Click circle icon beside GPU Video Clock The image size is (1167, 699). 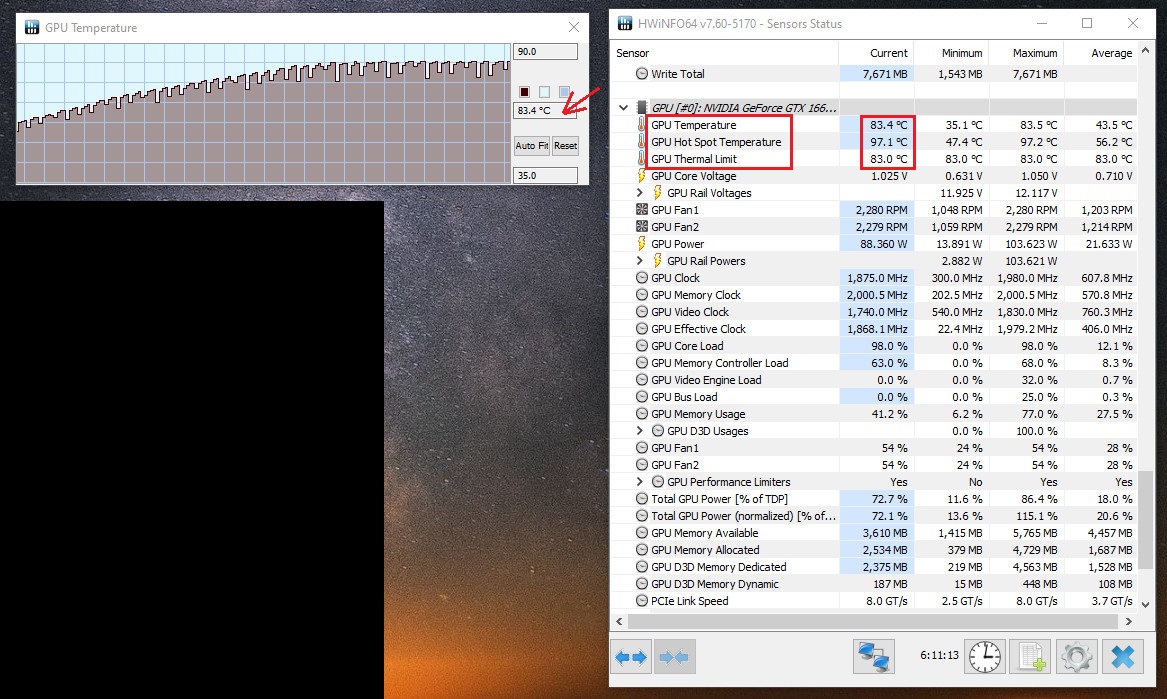click(642, 312)
